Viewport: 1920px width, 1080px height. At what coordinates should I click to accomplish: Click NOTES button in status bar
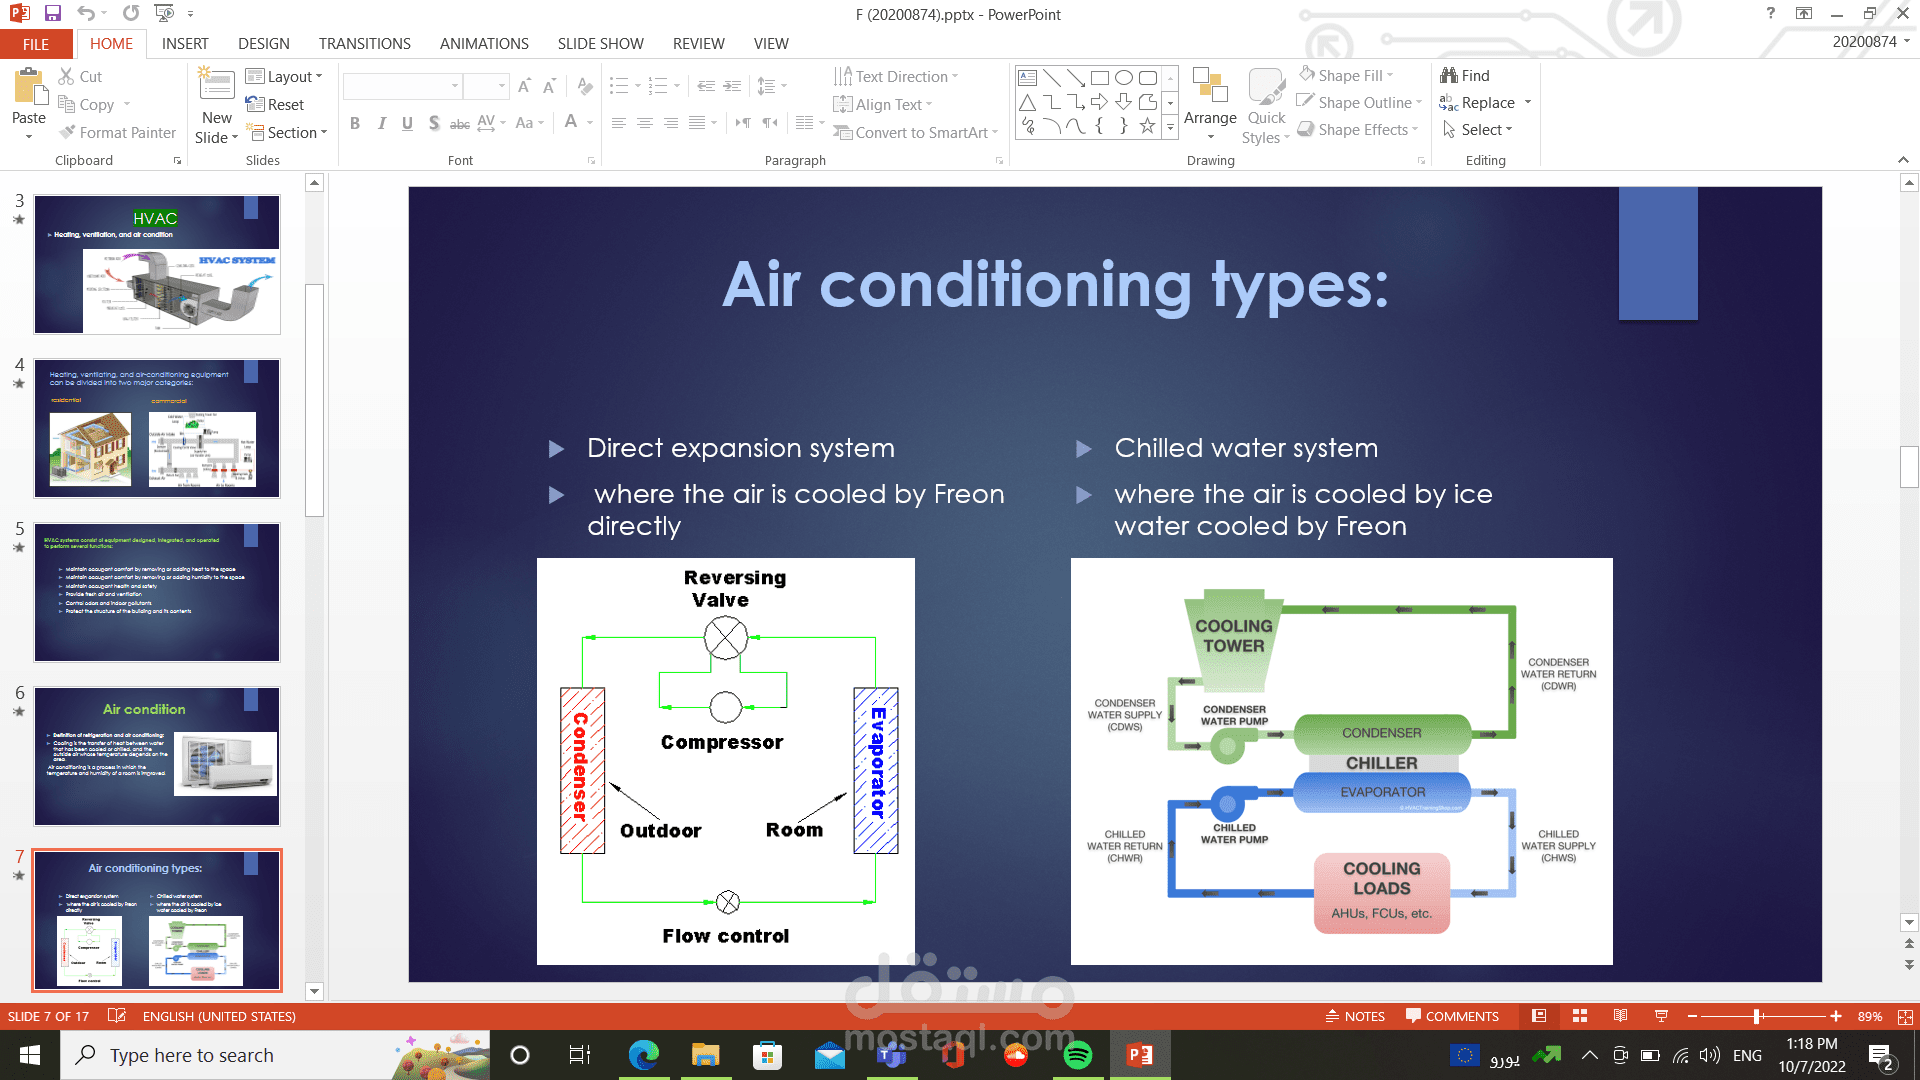1355,1016
